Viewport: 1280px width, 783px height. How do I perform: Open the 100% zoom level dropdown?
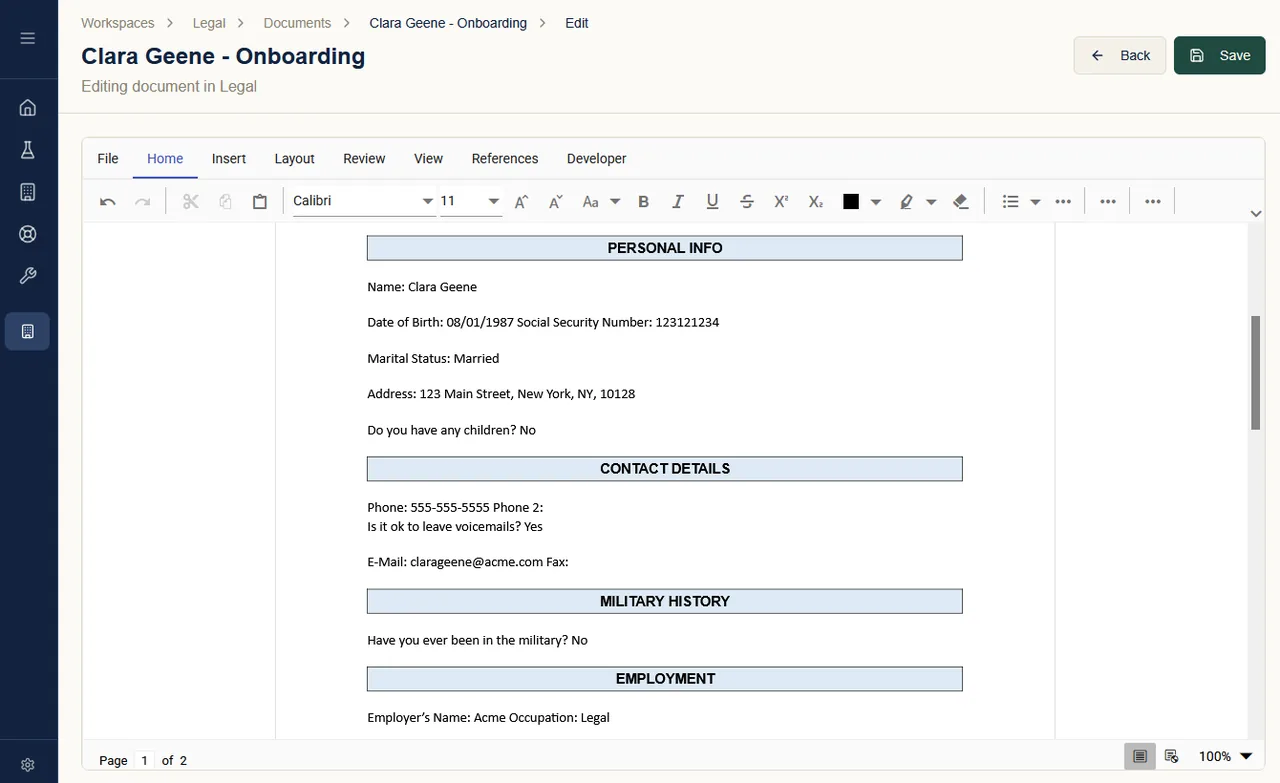coord(1246,757)
